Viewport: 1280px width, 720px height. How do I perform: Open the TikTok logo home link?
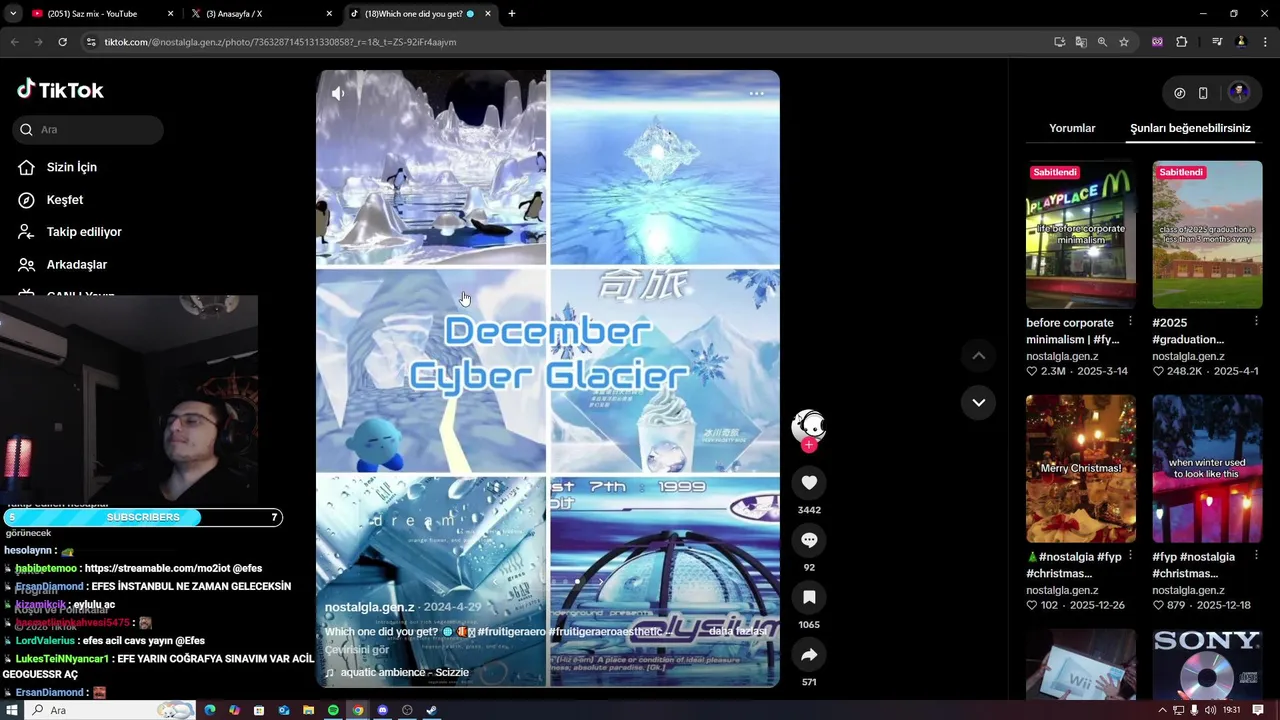pos(60,90)
